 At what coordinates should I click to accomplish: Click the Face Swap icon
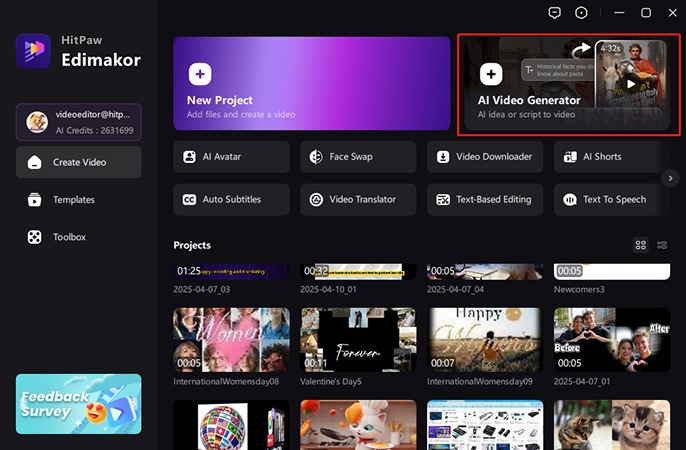coord(316,157)
